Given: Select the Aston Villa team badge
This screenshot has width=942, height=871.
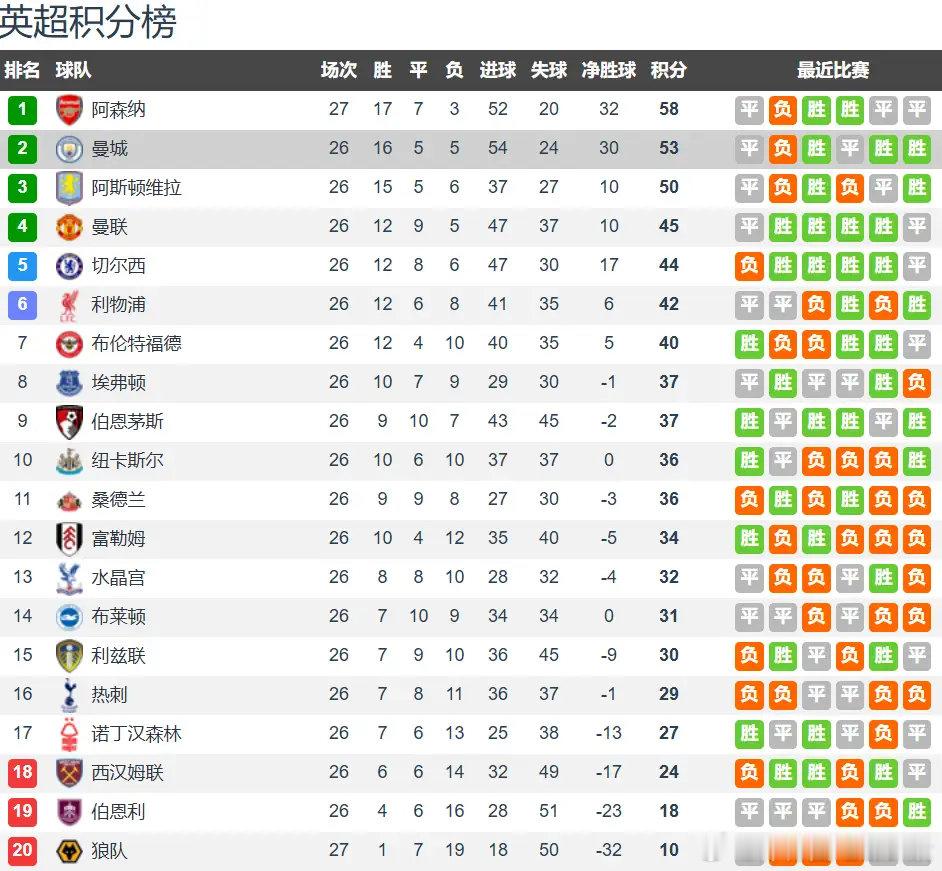Looking at the screenshot, I should point(69,187).
